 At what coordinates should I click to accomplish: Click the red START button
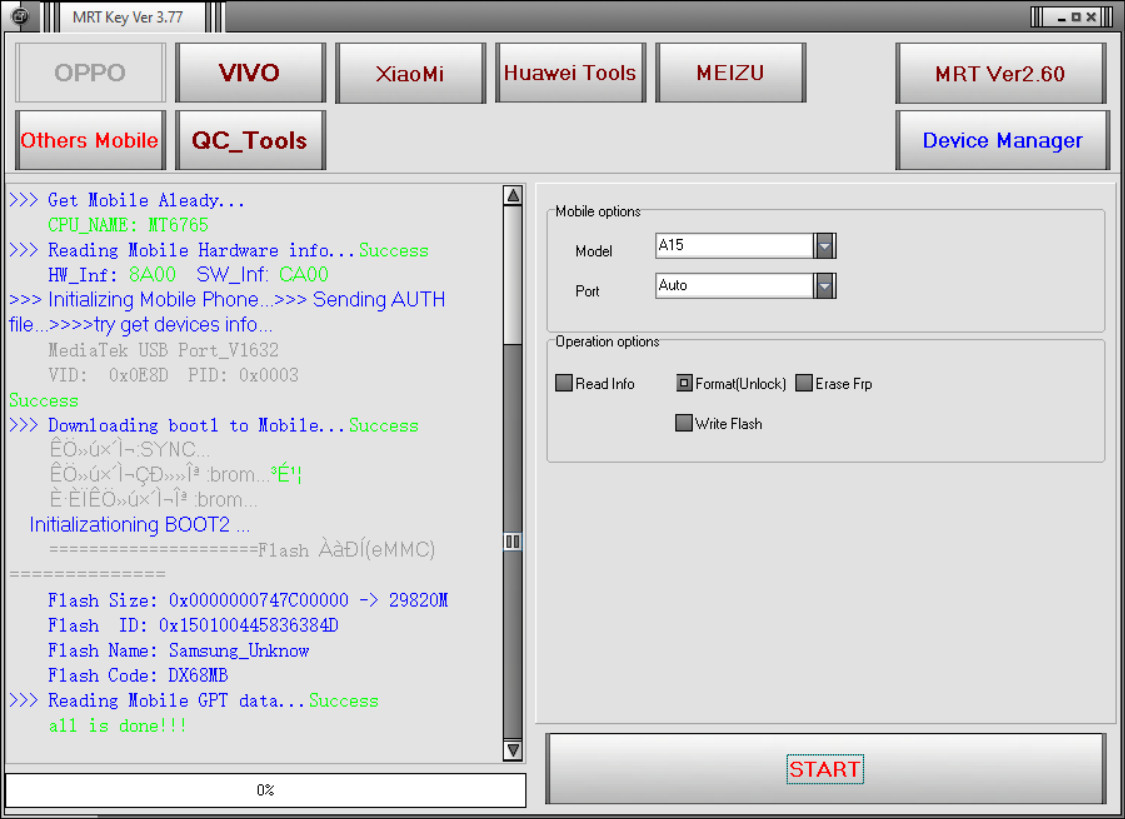coord(825,769)
